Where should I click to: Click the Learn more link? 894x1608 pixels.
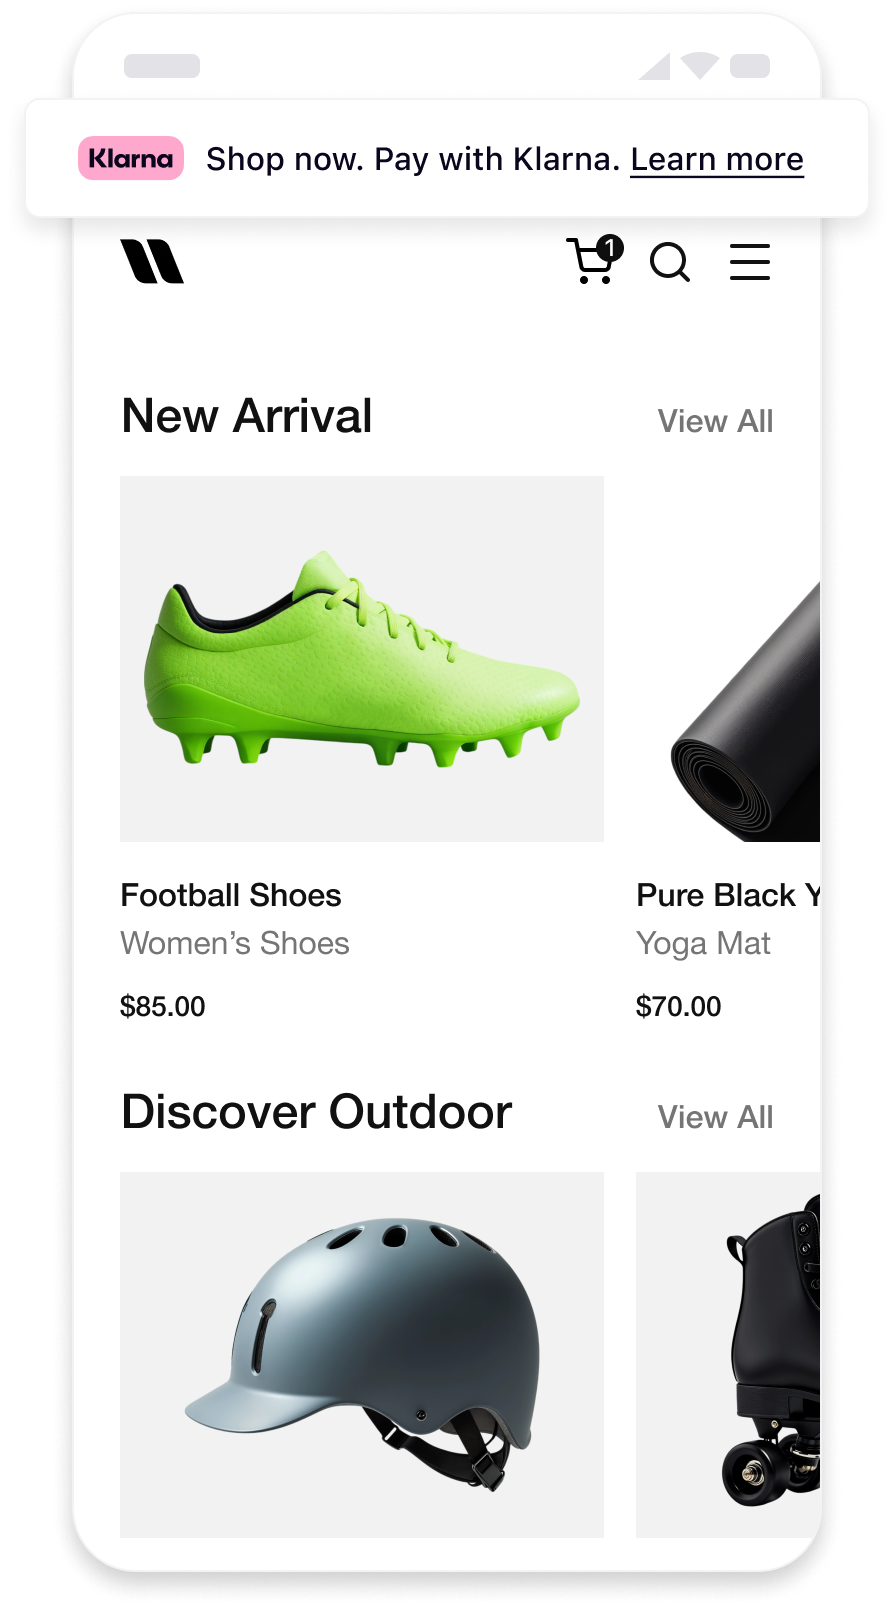tap(717, 159)
